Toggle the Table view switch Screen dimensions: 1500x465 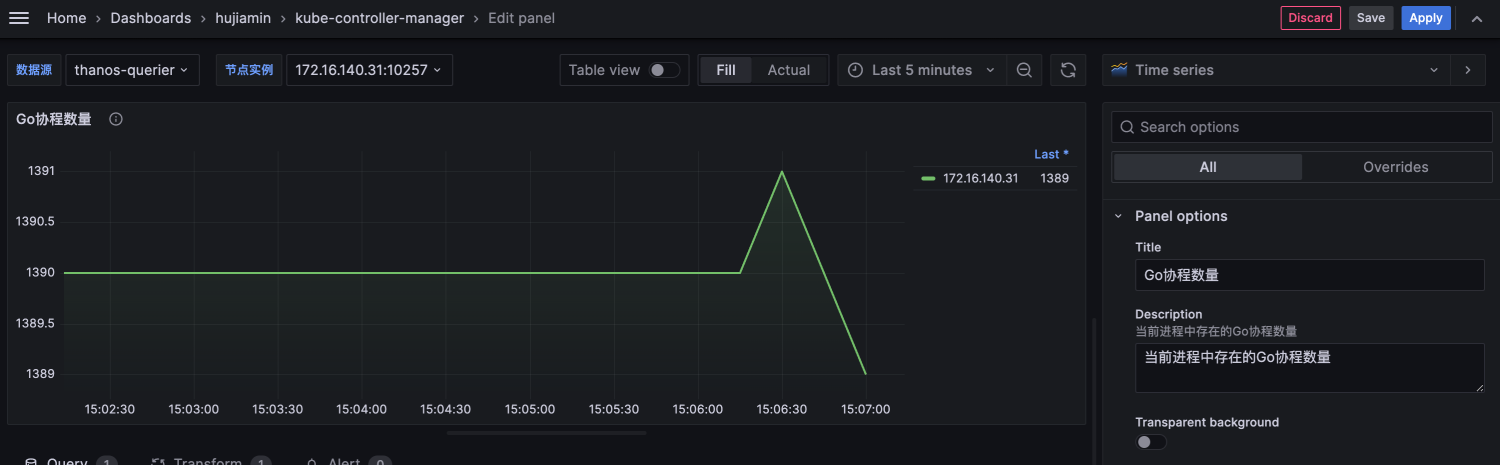tap(664, 70)
